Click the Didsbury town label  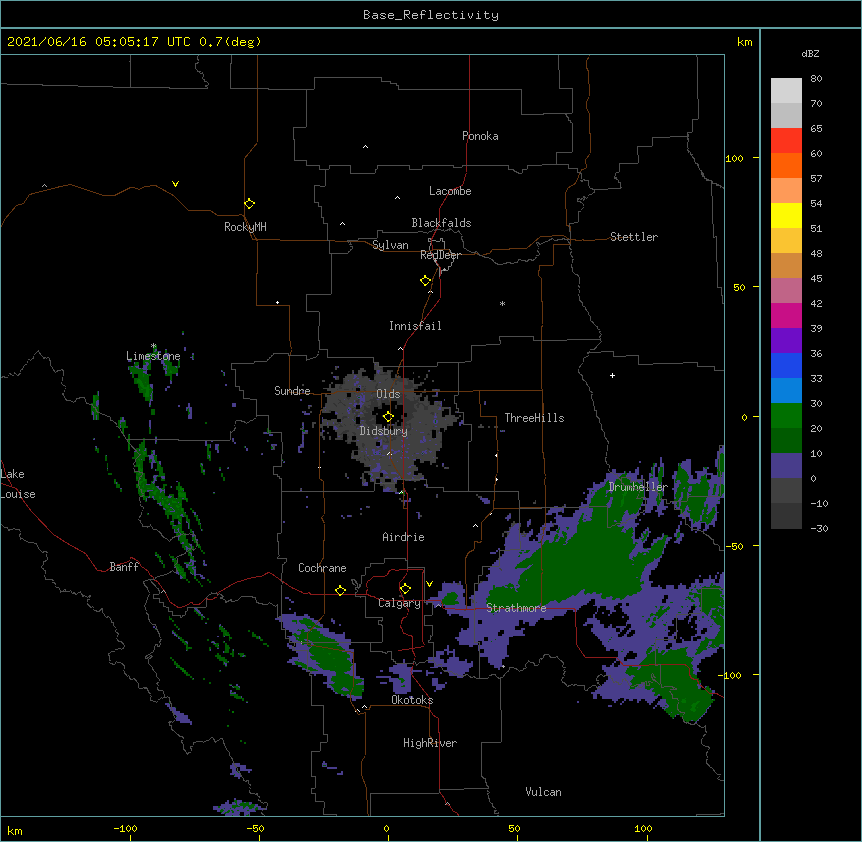pyautogui.click(x=384, y=431)
